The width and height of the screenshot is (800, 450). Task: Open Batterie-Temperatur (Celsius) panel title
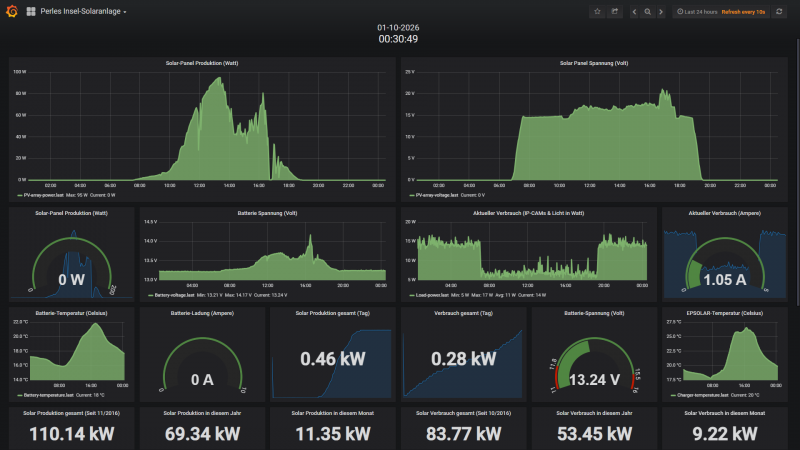click(x=71, y=313)
